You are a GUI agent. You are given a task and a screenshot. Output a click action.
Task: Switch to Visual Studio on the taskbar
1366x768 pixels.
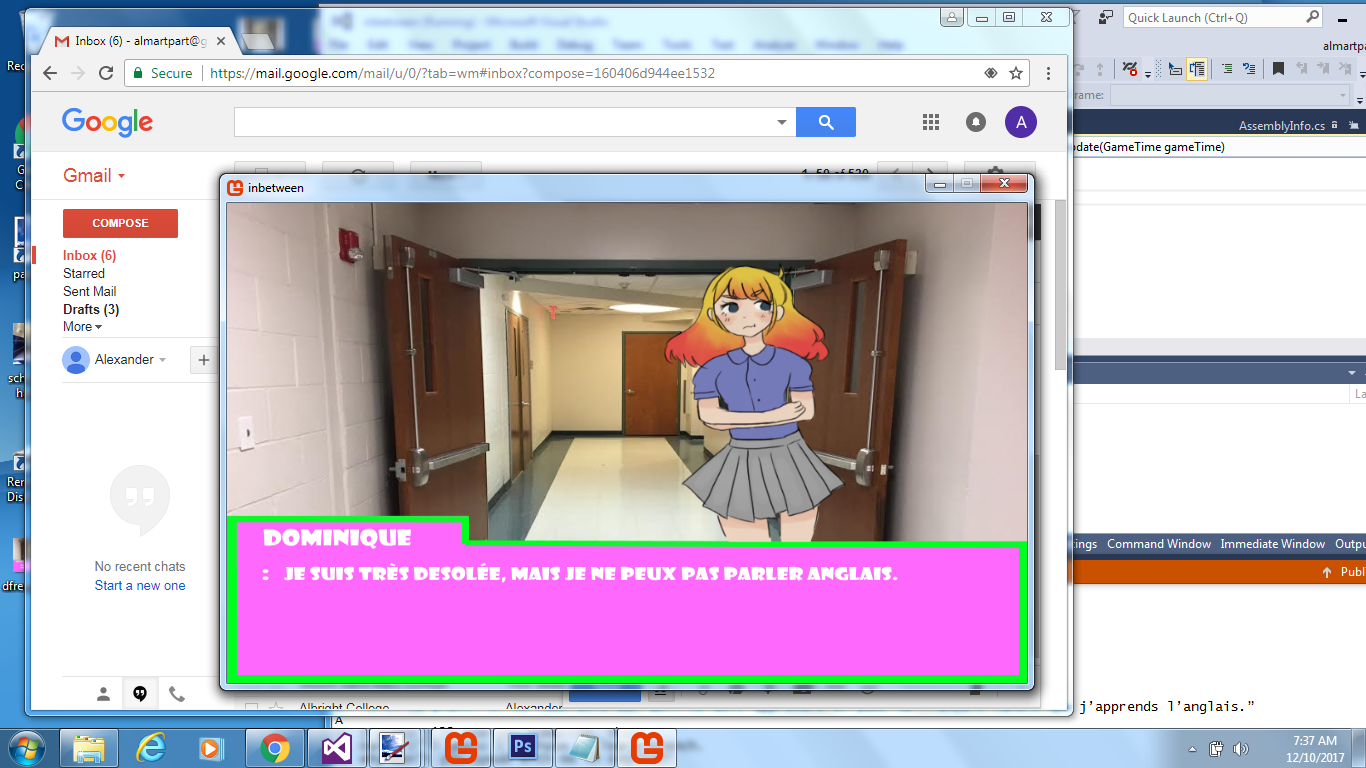(337, 748)
